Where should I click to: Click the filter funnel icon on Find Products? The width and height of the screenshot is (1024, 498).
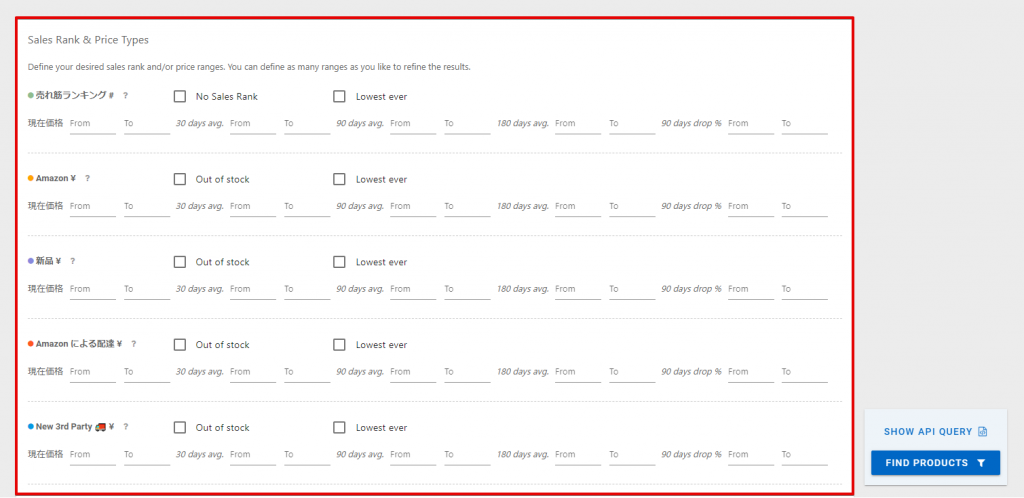pos(981,463)
